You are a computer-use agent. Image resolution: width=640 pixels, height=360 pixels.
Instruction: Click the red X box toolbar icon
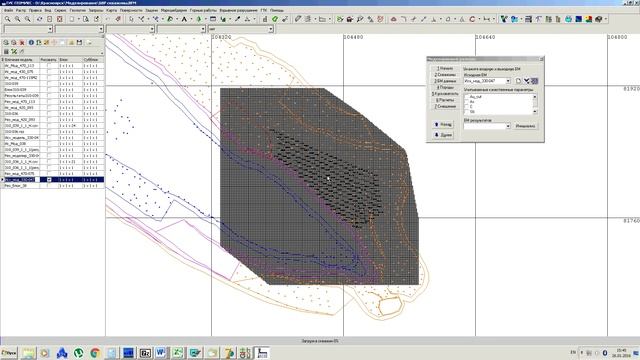pos(60,19)
